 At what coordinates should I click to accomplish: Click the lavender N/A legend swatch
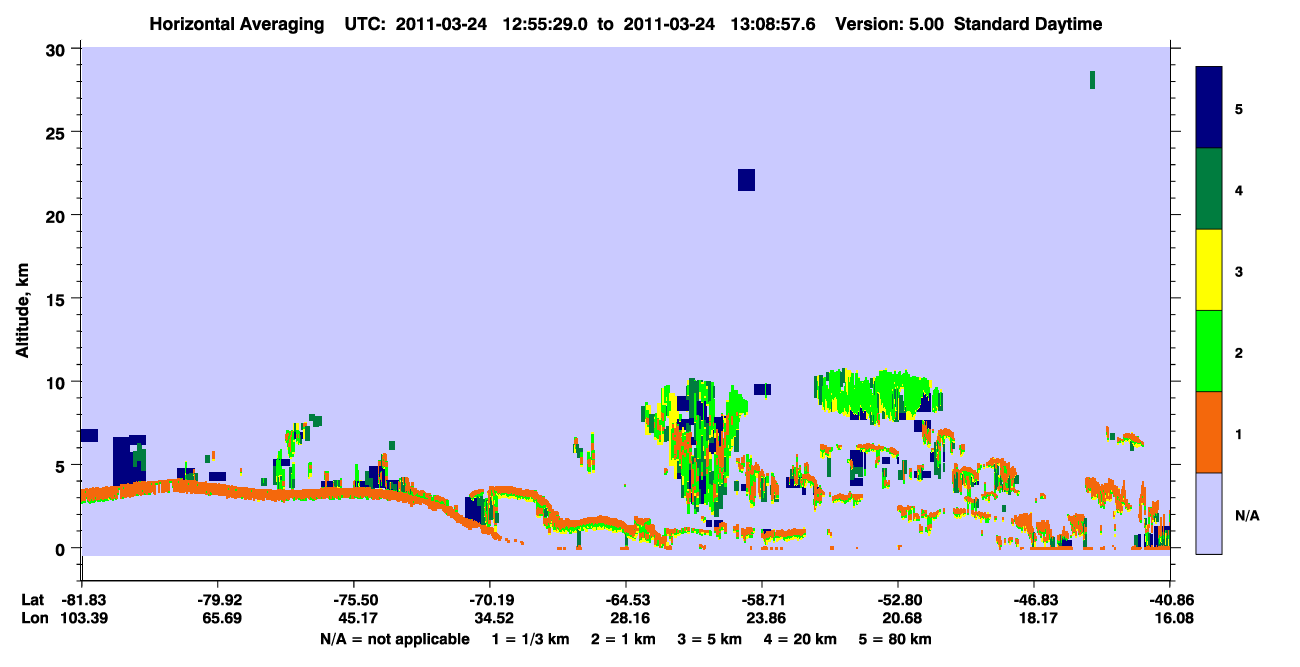tap(1209, 513)
